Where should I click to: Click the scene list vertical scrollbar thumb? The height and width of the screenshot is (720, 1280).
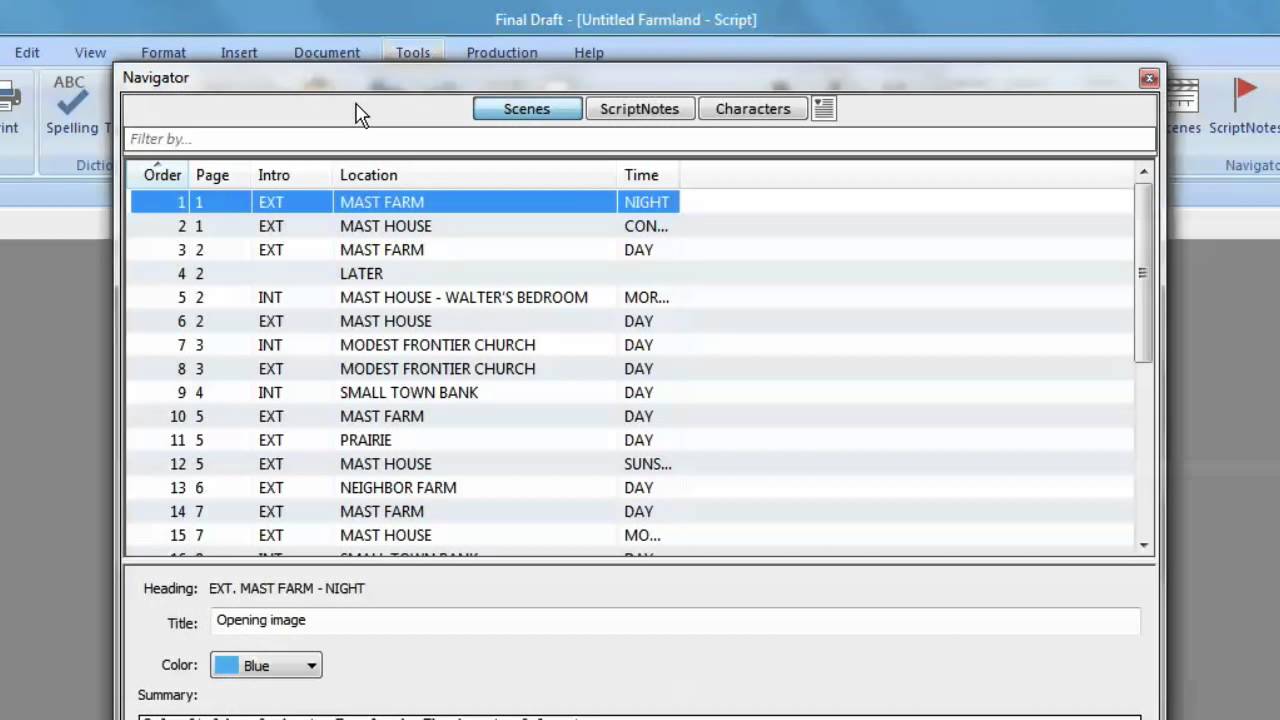coord(1143,272)
